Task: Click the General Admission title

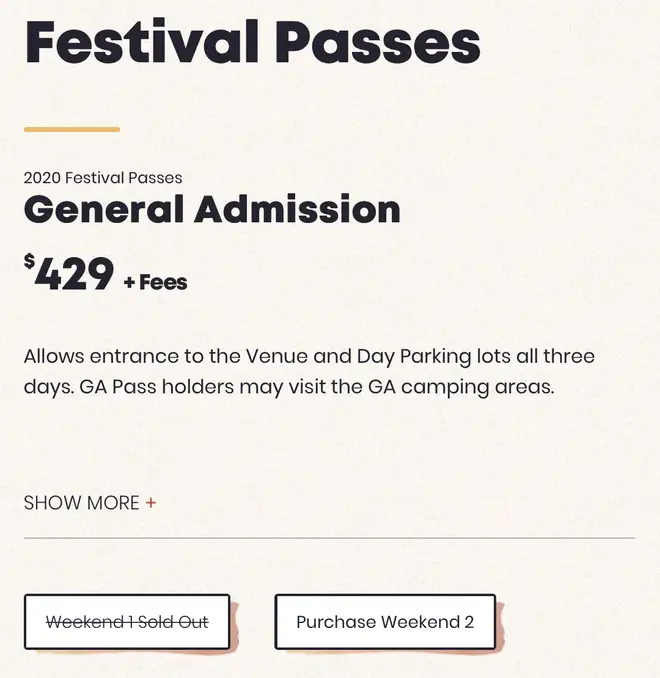Action: tap(212, 209)
